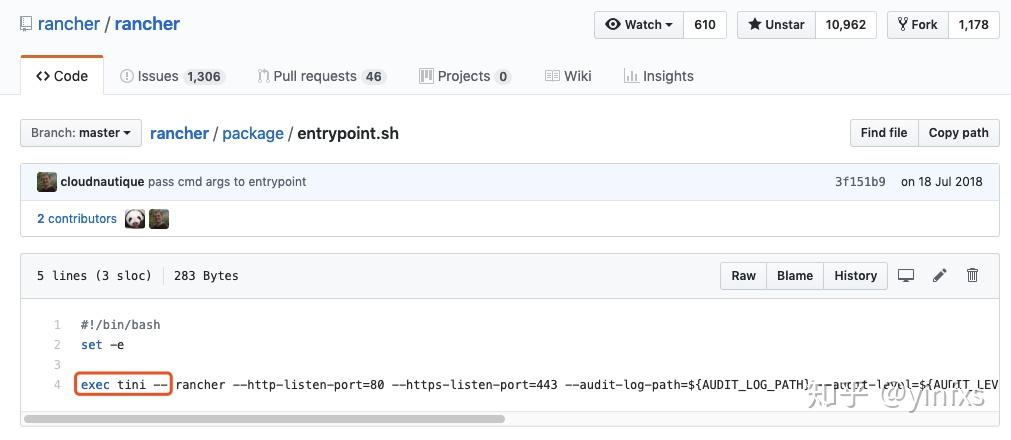Click the second contributor avatar
This screenshot has height=440, width=1011.
tap(159, 219)
